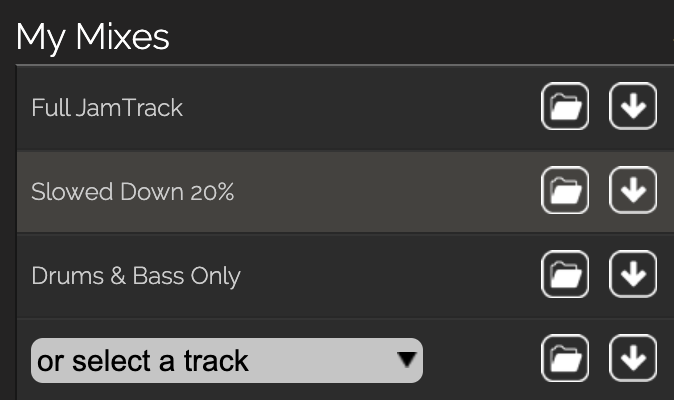Click the vertical left border of the mixes list

click(x=17, y=230)
